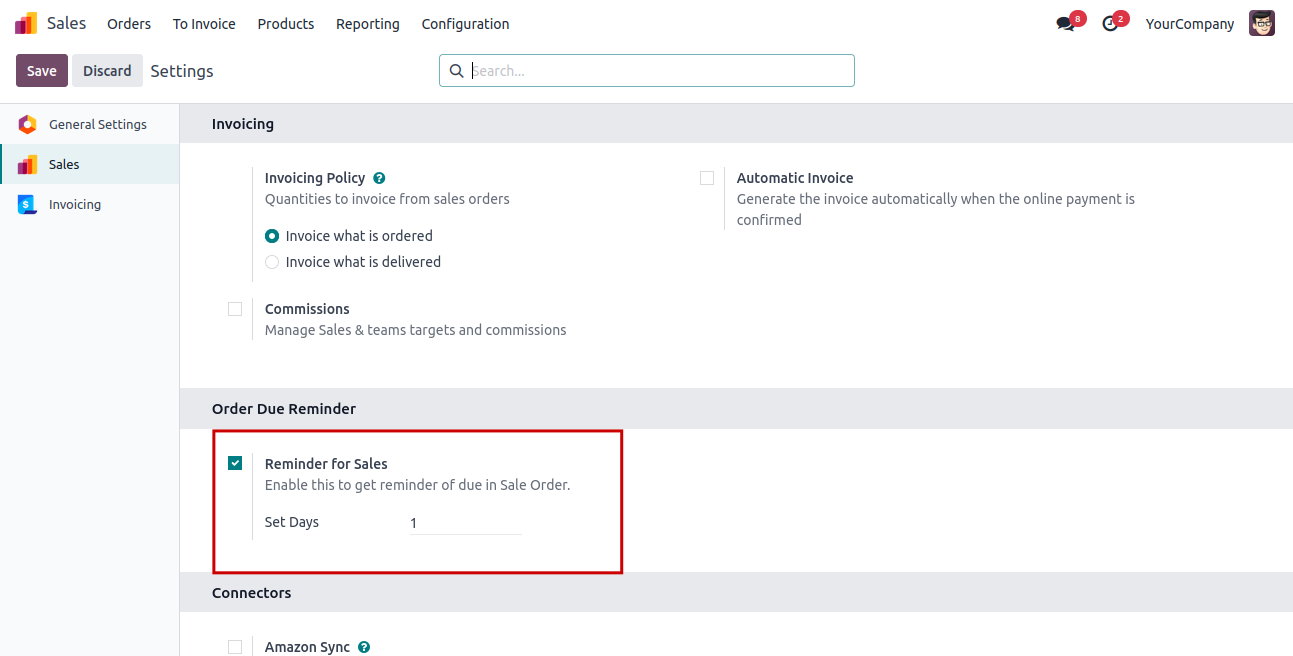Click the user avatar picture

pos(1262,24)
